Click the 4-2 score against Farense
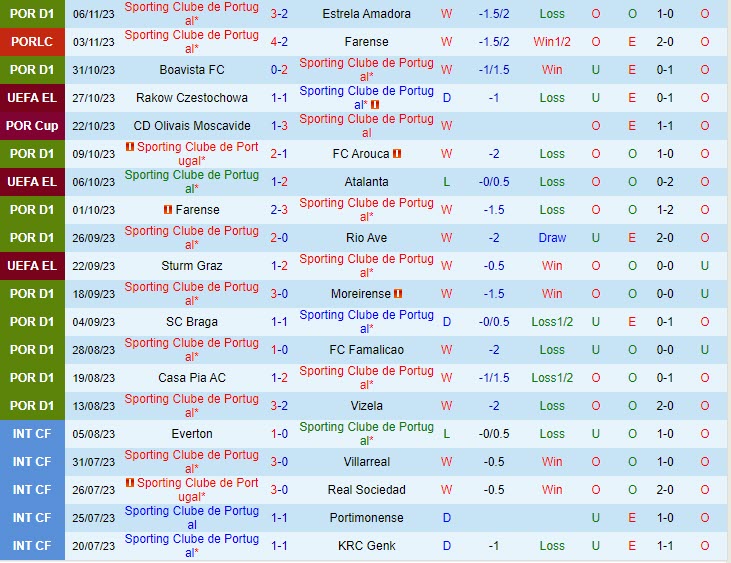Screen dimensions: 731x563 (279, 42)
